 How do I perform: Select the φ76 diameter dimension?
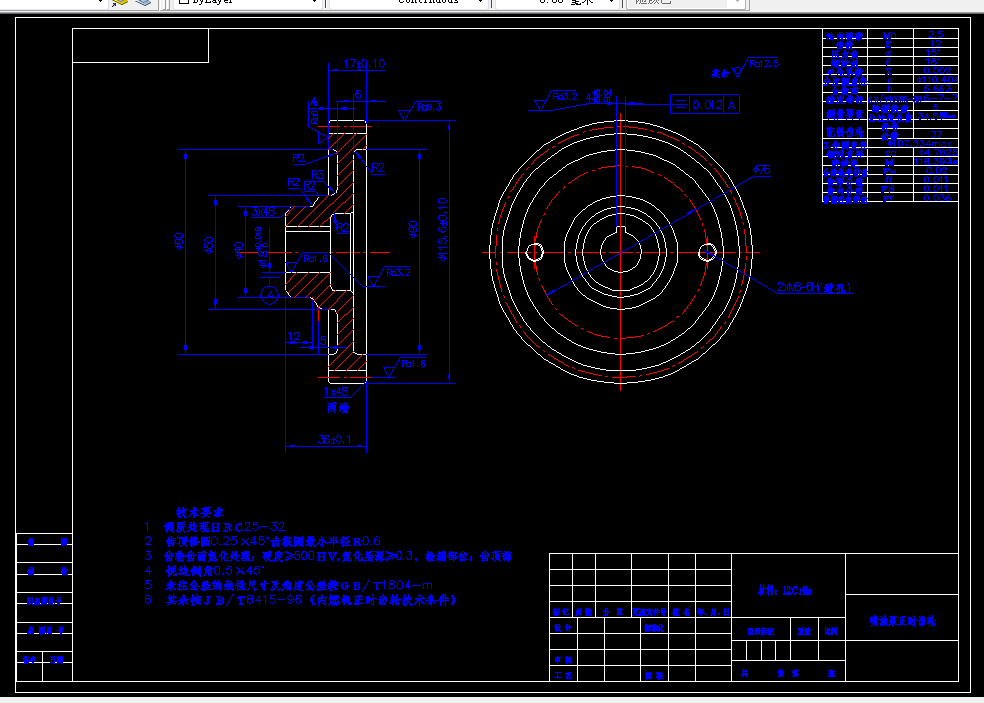761,170
